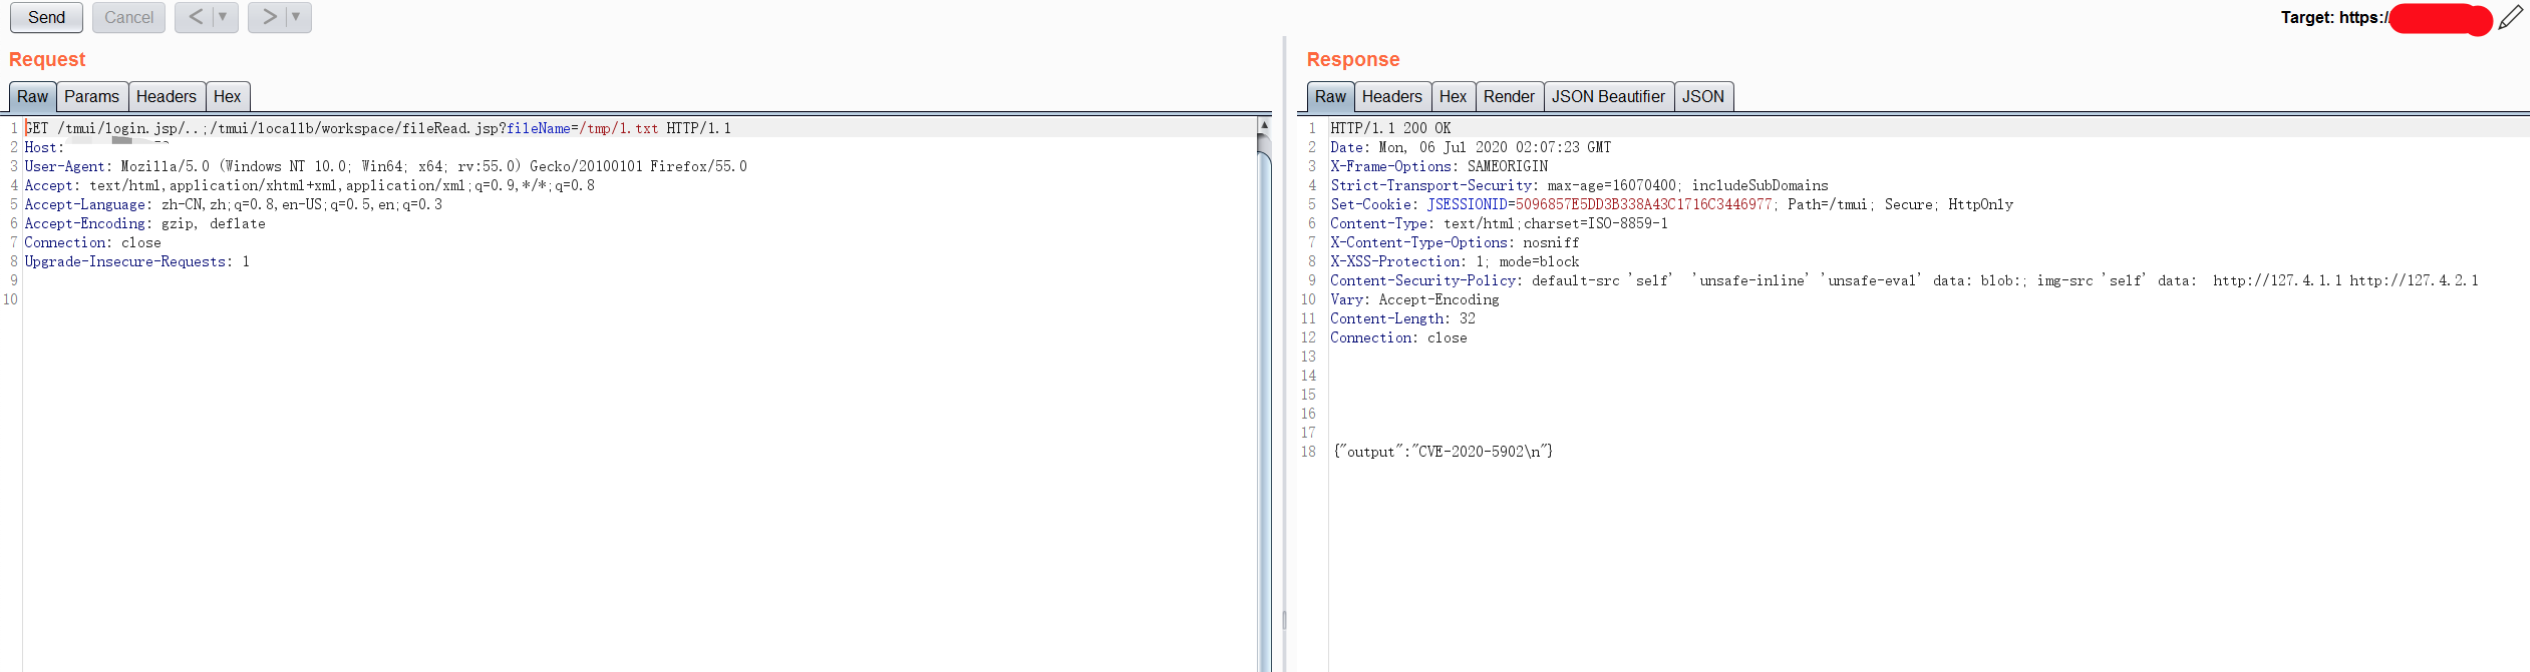The image size is (2530, 672).
Task: Click the X-Content-Type-Options header
Action: point(1454,242)
